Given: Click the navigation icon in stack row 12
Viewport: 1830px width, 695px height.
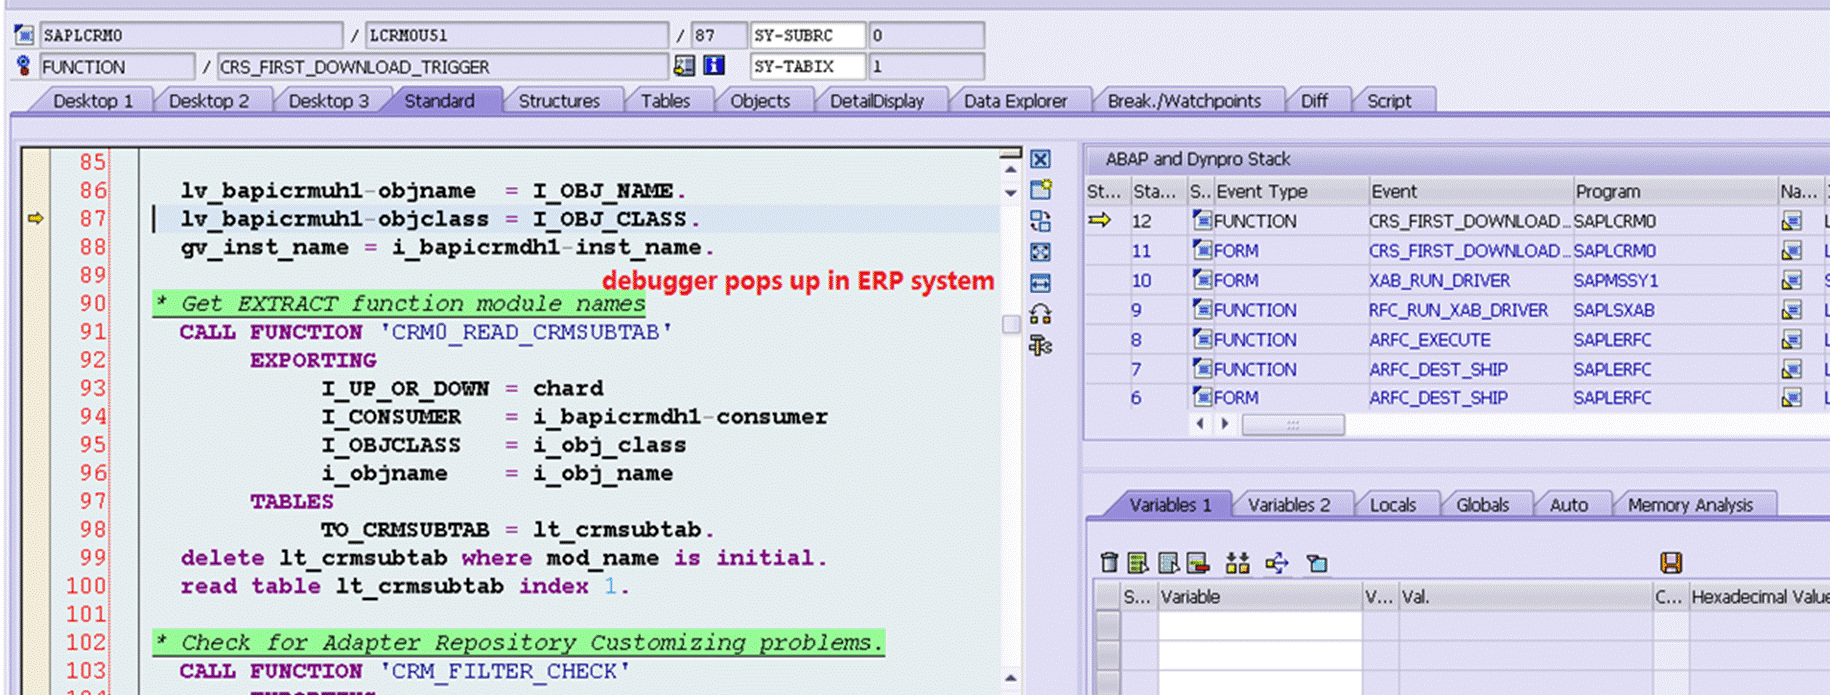Looking at the screenshot, I should tap(1792, 221).
